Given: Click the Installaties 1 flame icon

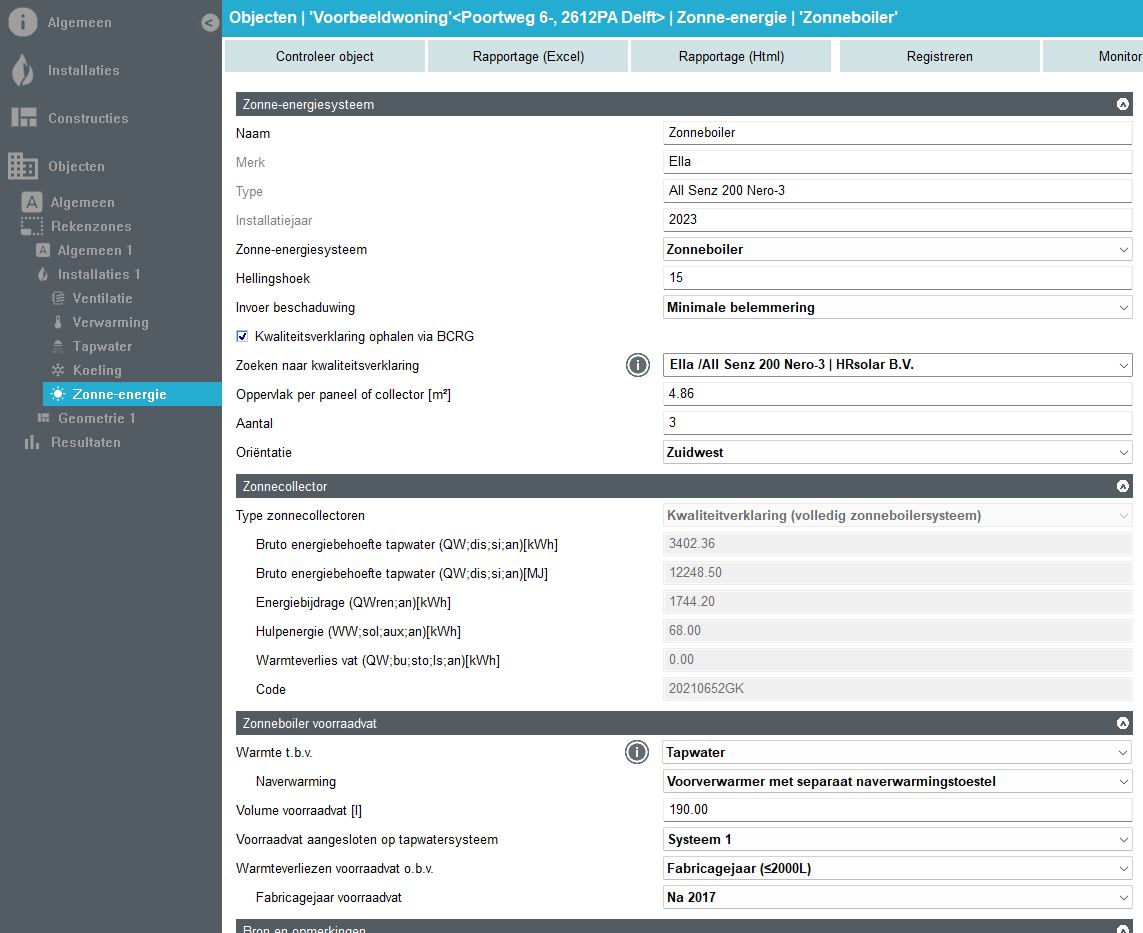Looking at the screenshot, I should (x=43, y=274).
